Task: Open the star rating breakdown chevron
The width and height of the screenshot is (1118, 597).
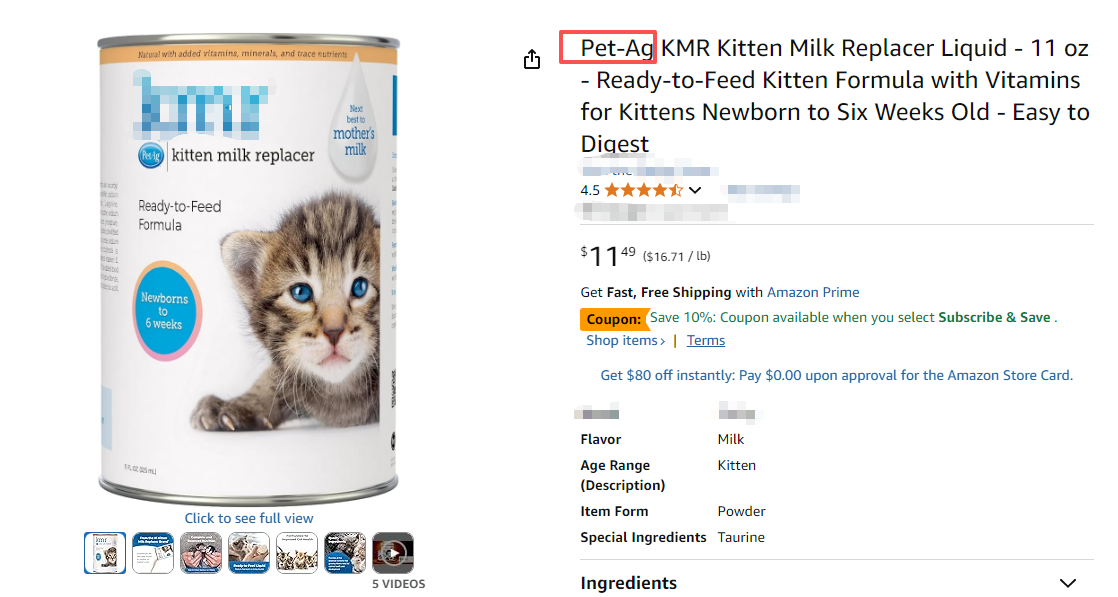Action: click(x=695, y=190)
